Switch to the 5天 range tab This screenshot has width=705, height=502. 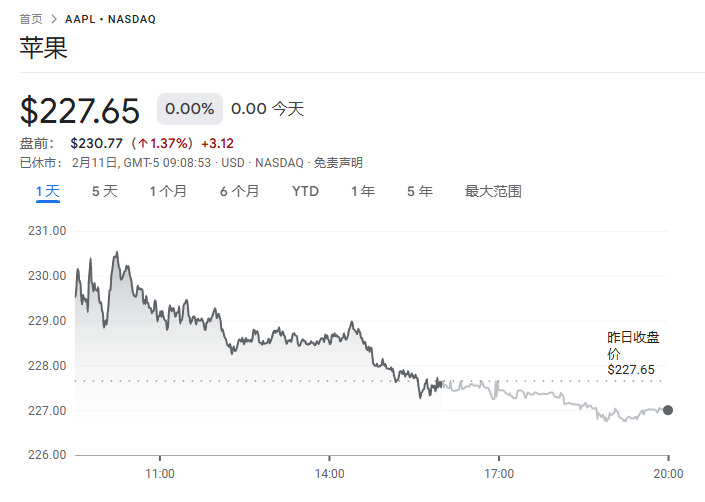pyautogui.click(x=105, y=191)
